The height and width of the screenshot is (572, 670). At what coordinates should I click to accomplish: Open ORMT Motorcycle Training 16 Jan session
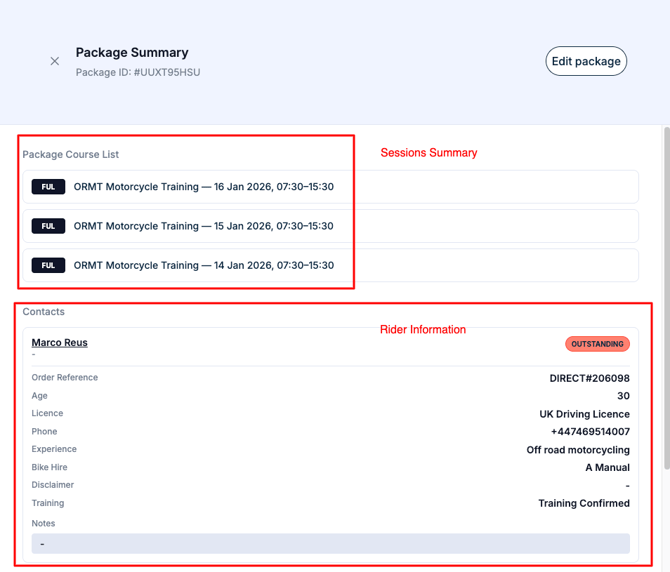point(203,187)
